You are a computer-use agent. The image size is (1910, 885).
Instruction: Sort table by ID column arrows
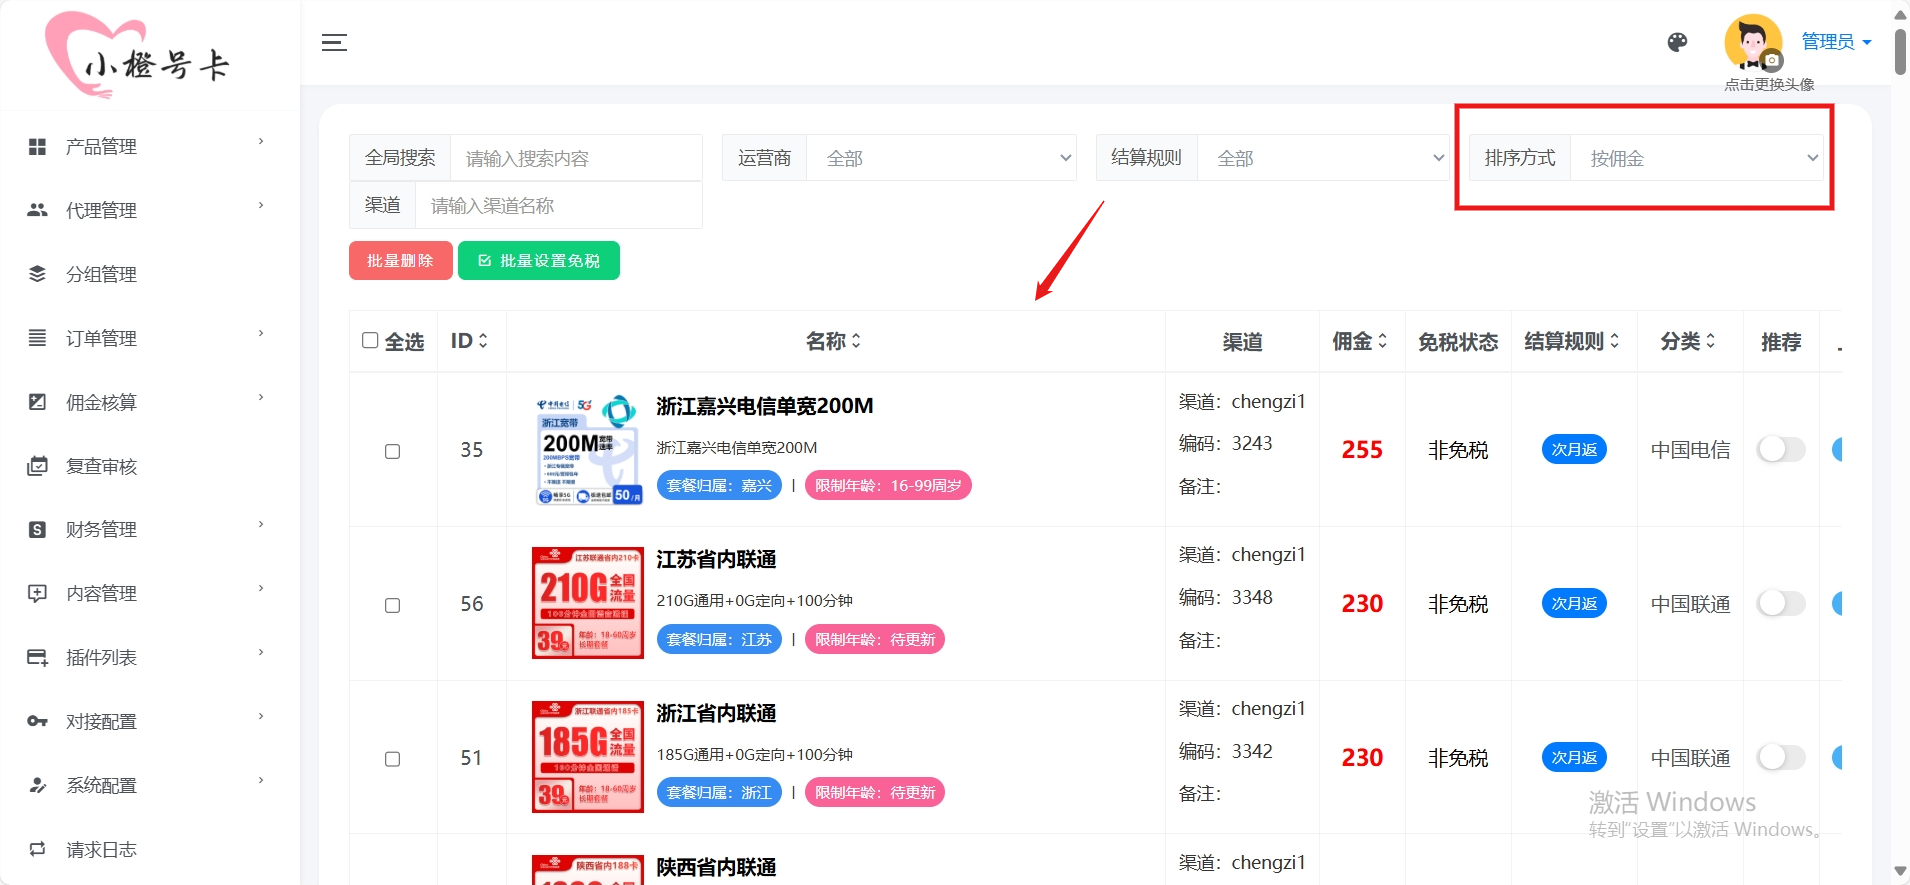483,341
